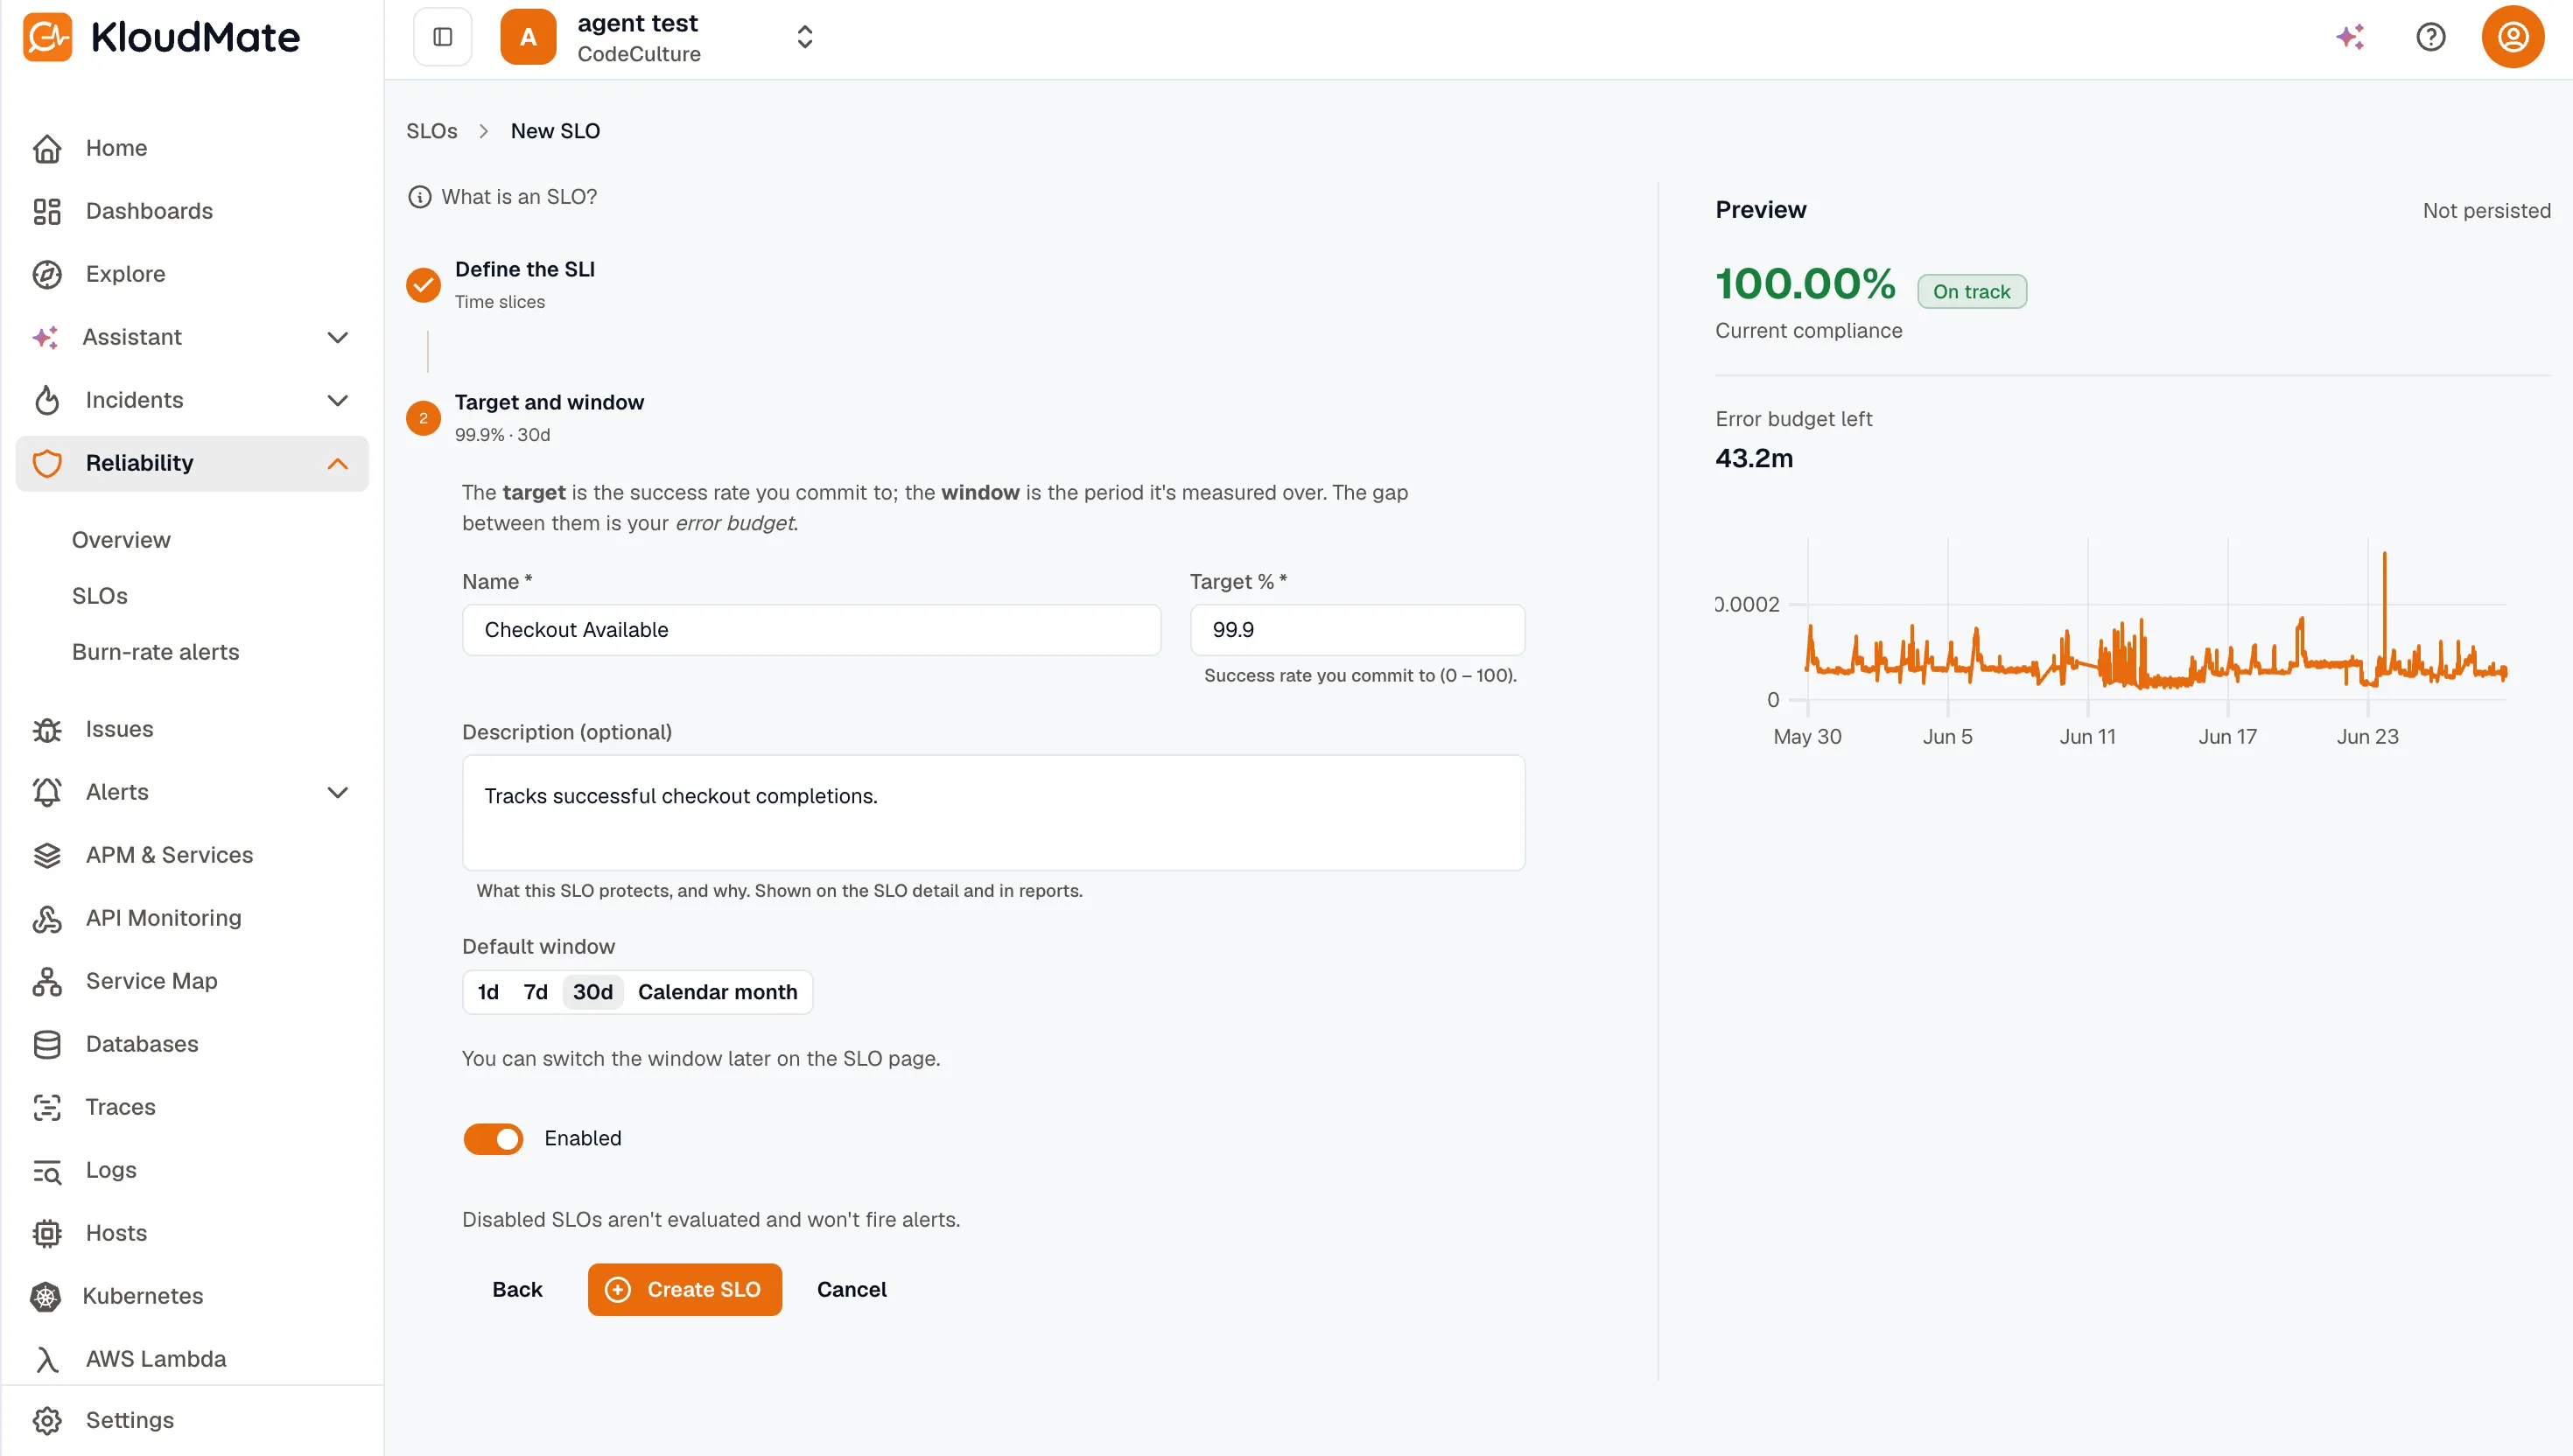Image resolution: width=2573 pixels, height=1456 pixels.
Task: Click the Home house icon
Action: coord(47,148)
